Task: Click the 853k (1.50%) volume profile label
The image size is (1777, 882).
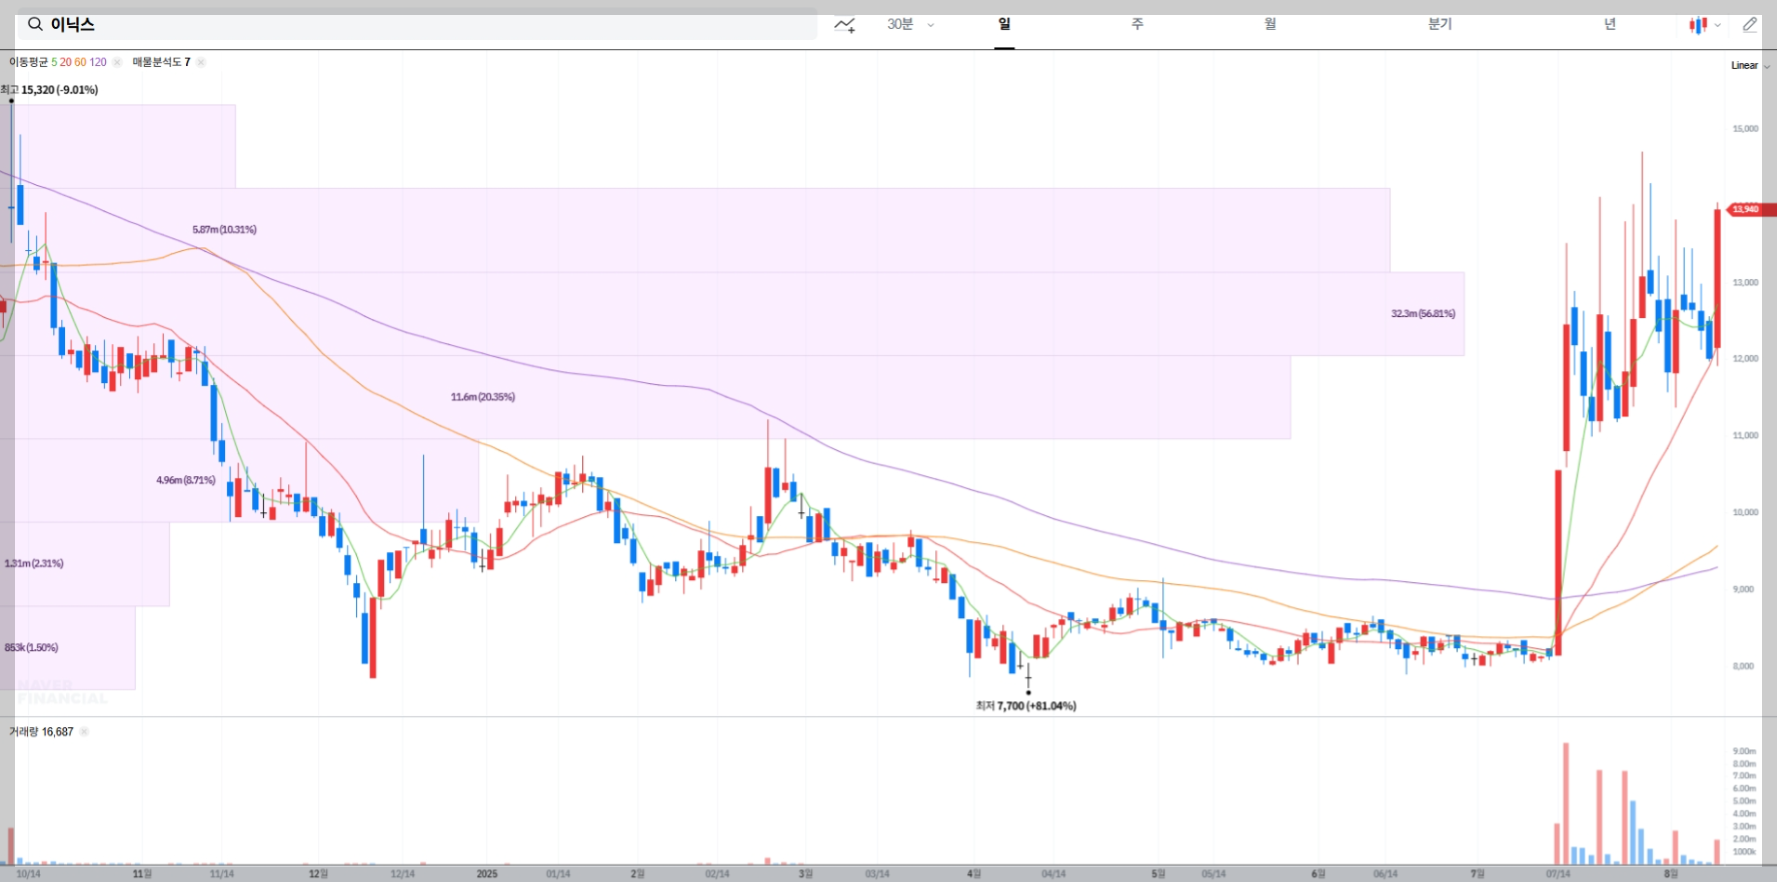Action: pos(31,648)
